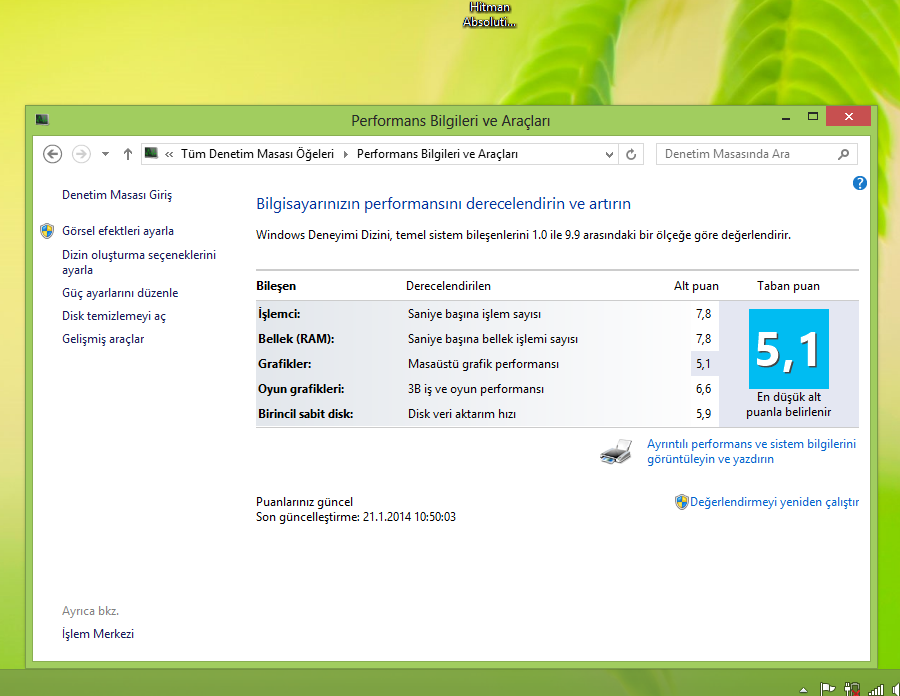The image size is (900, 696).
Task: Show hidden tray icons arrow
Action: pos(804,690)
